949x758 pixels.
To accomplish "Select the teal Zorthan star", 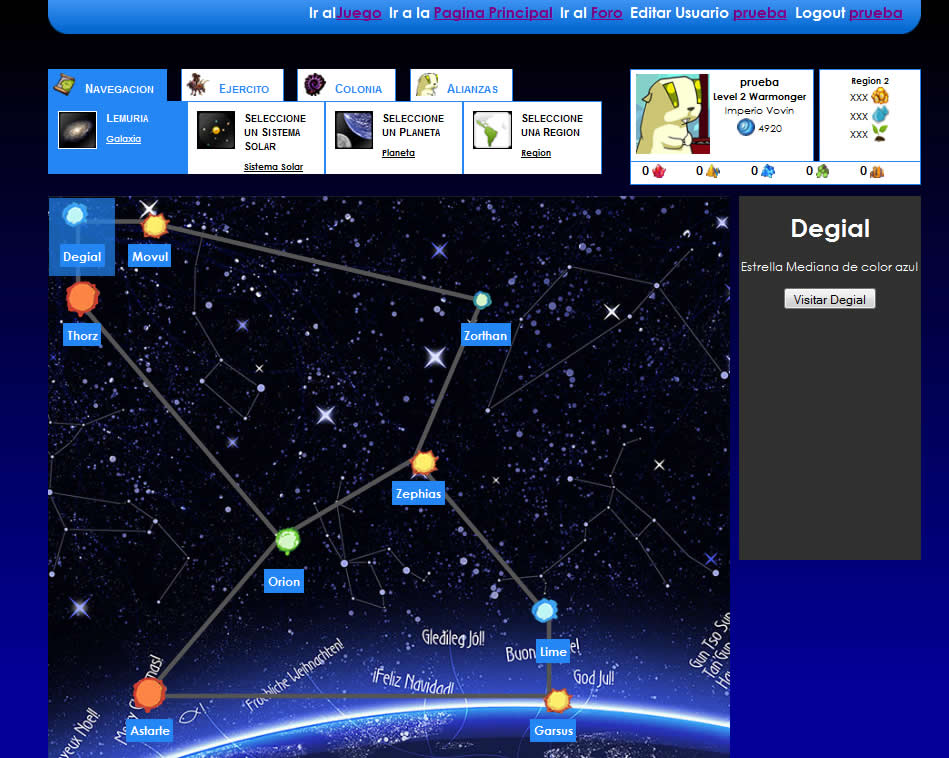I will (x=482, y=299).
